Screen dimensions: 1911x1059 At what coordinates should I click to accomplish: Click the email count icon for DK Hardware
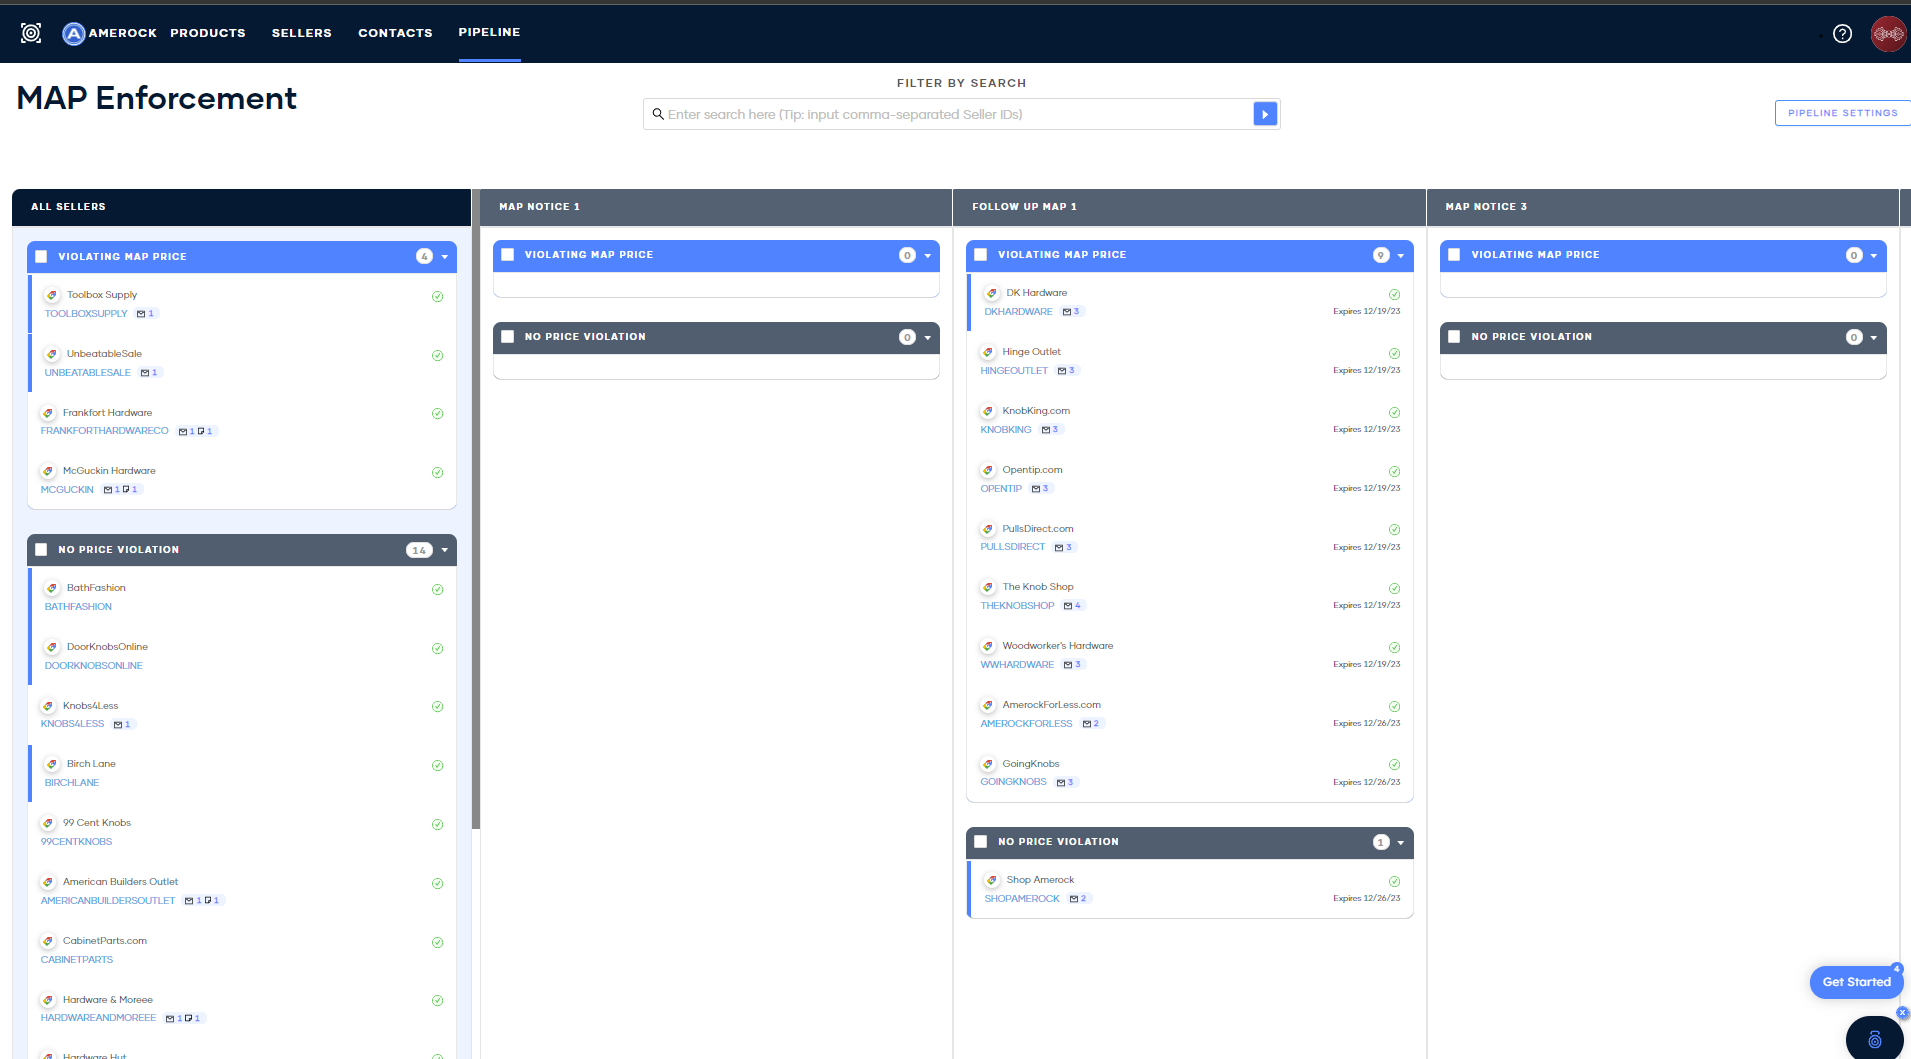point(1067,312)
